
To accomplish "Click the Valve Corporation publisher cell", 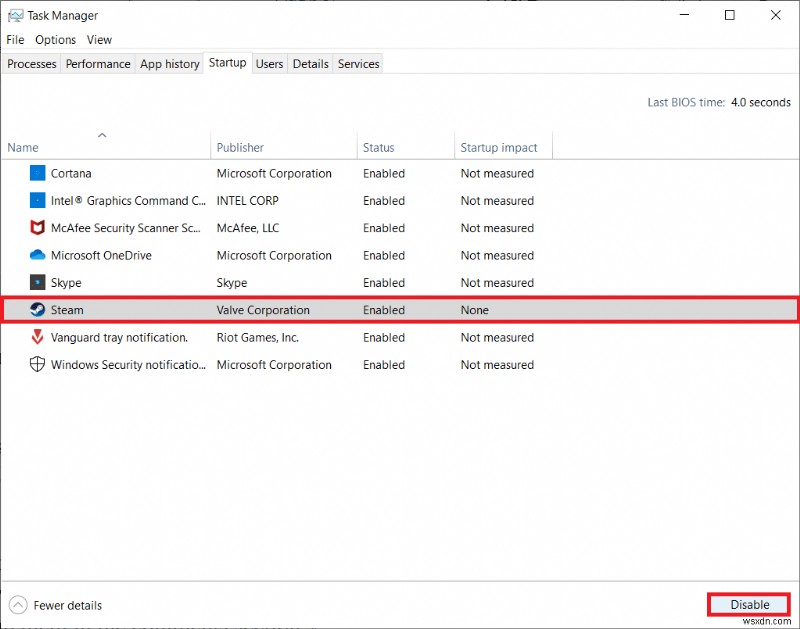I will [263, 310].
